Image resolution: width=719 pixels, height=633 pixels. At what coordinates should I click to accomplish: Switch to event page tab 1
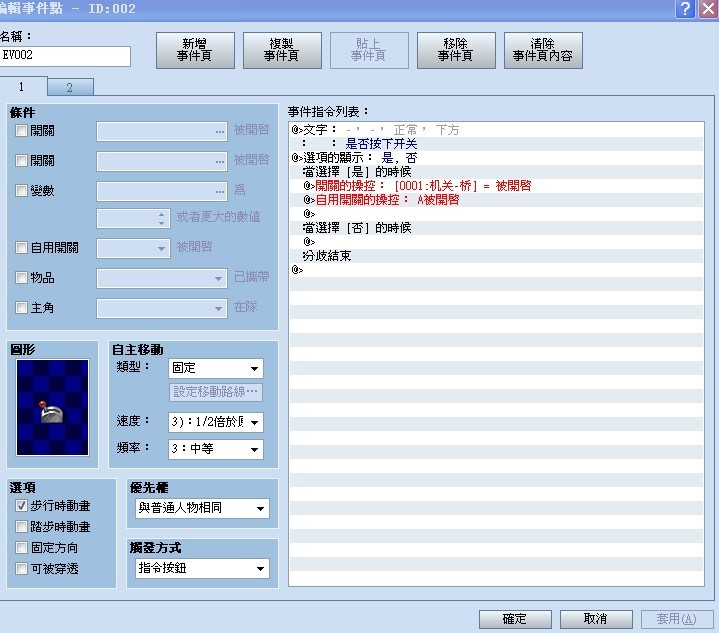click(22, 86)
